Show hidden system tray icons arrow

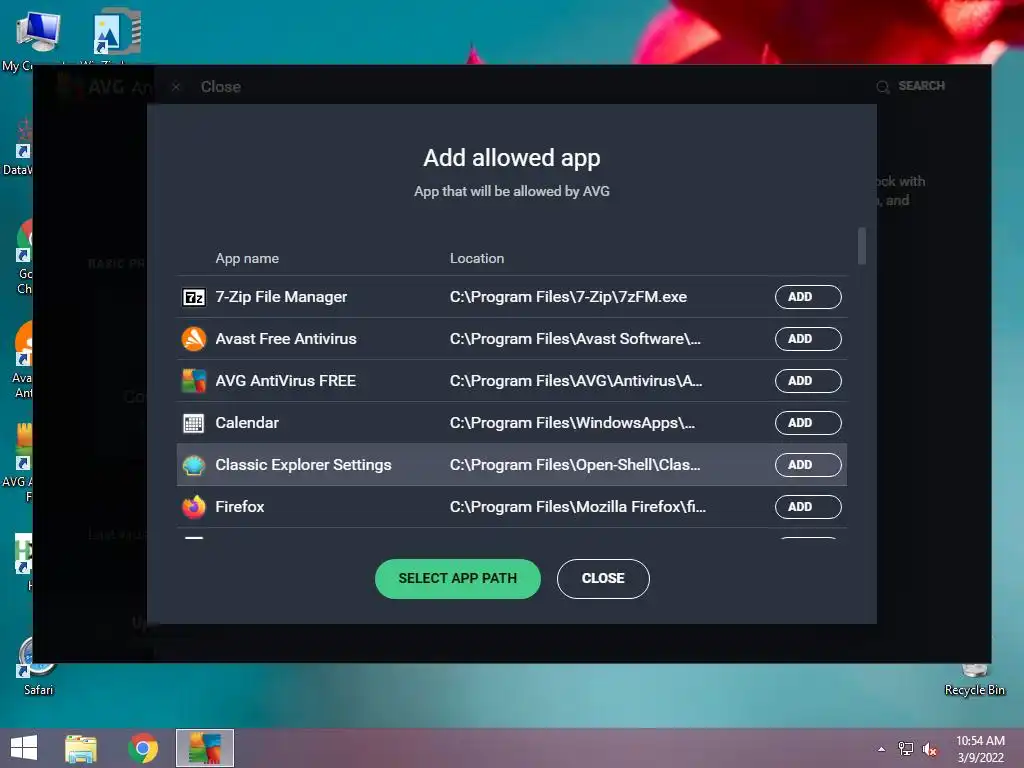[882, 749]
